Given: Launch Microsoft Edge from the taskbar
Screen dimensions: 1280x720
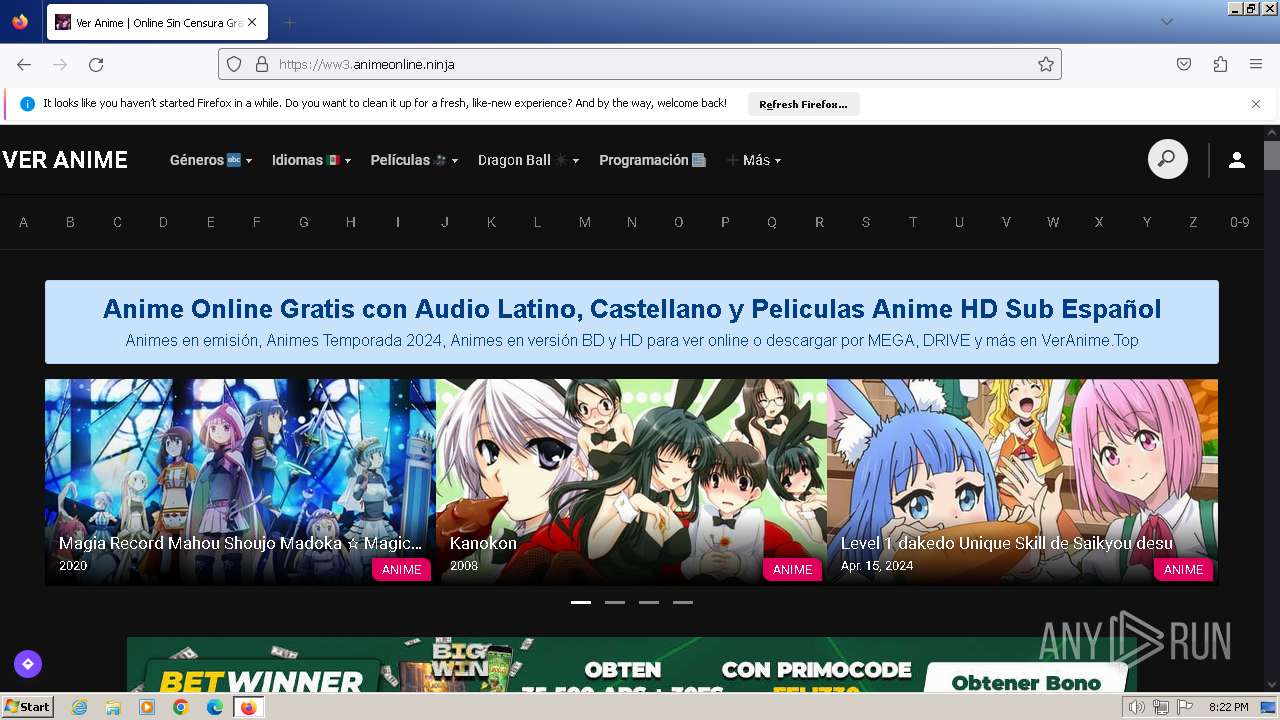Looking at the screenshot, I should pyautogui.click(x=215, y=707).
